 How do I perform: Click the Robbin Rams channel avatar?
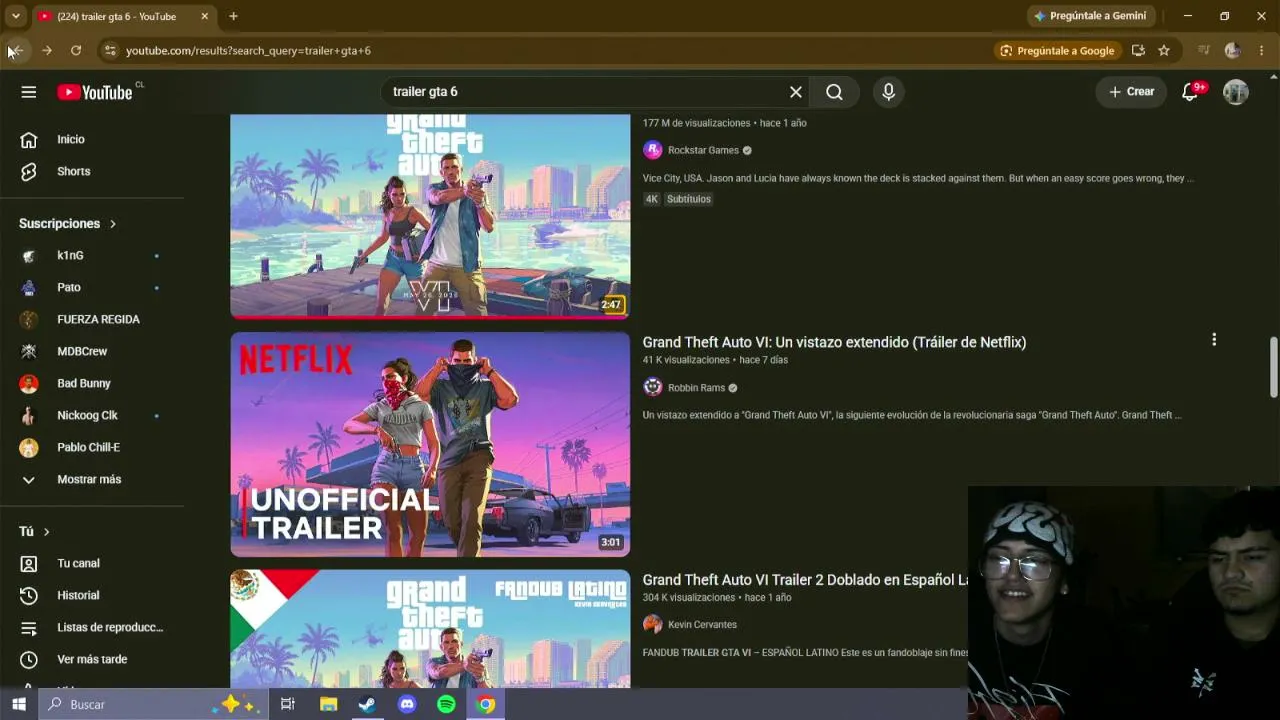click(x=653, y=387)
